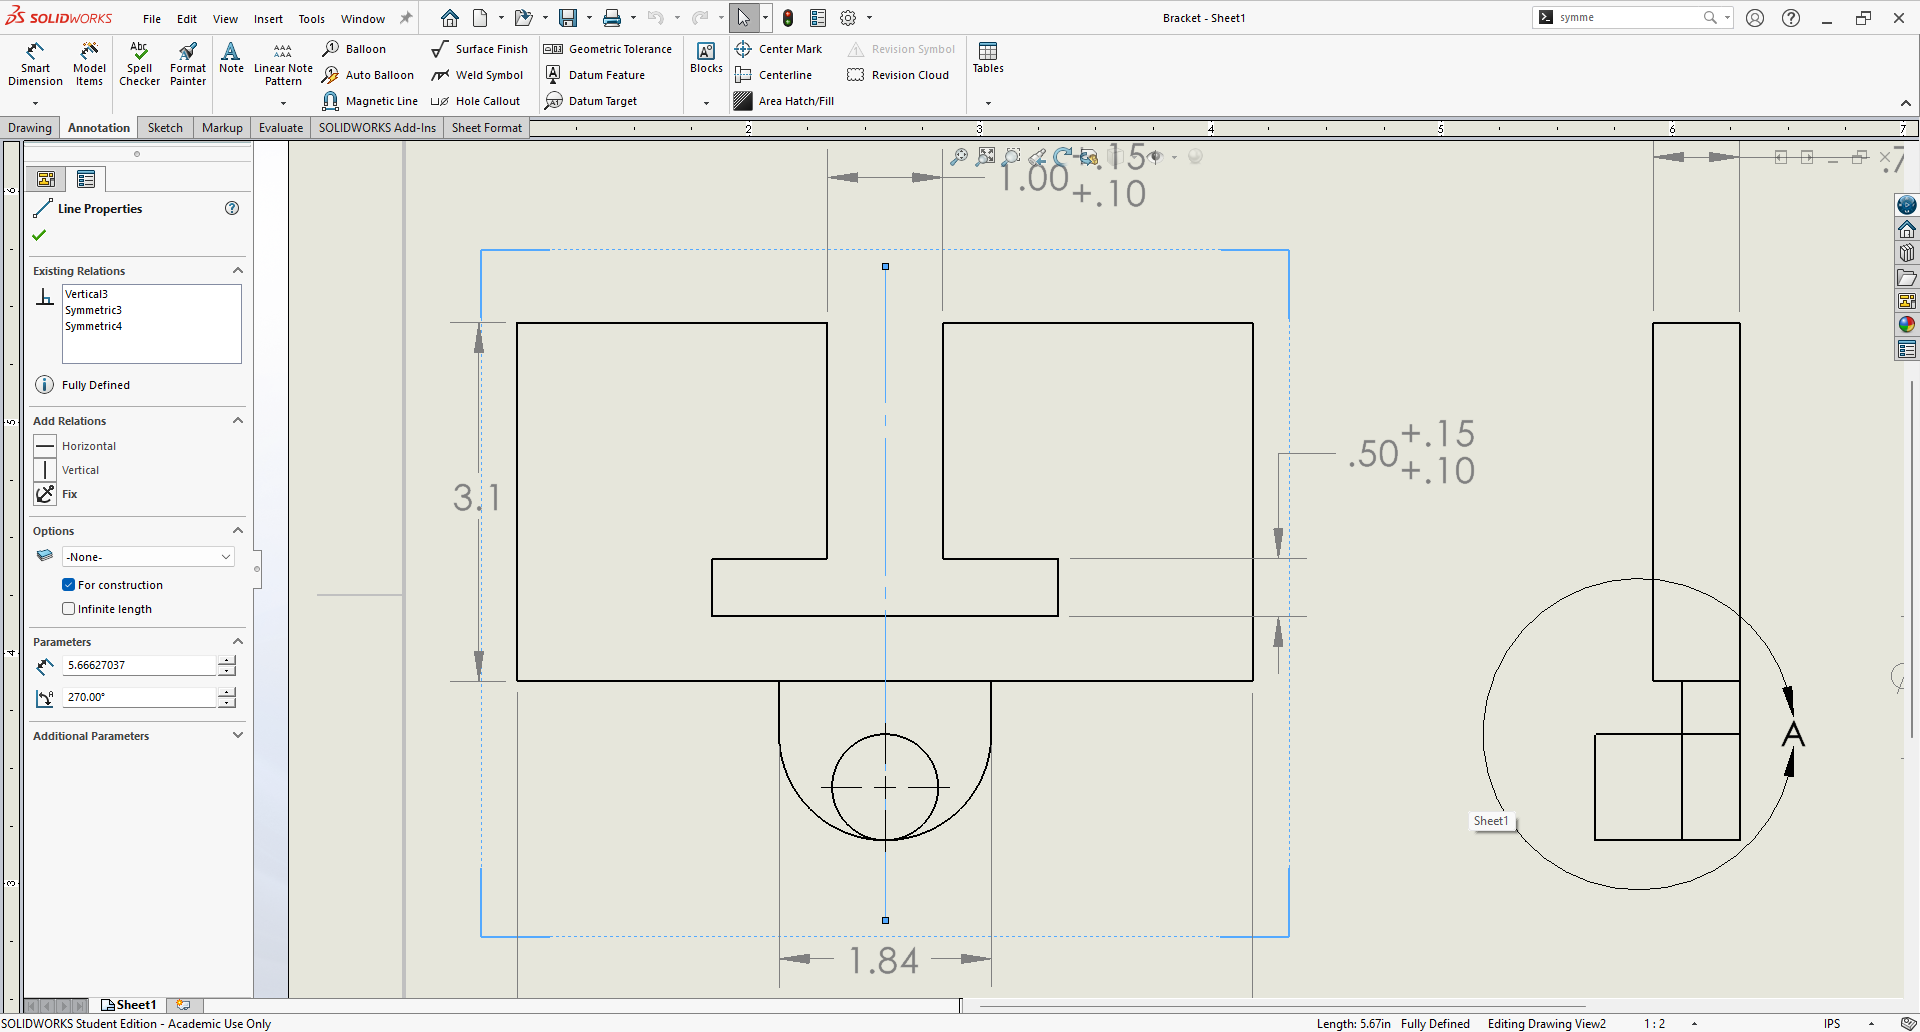Open Linear Note Pattern tool
Screen dimensions: 1920x1032
click(283, 65)
